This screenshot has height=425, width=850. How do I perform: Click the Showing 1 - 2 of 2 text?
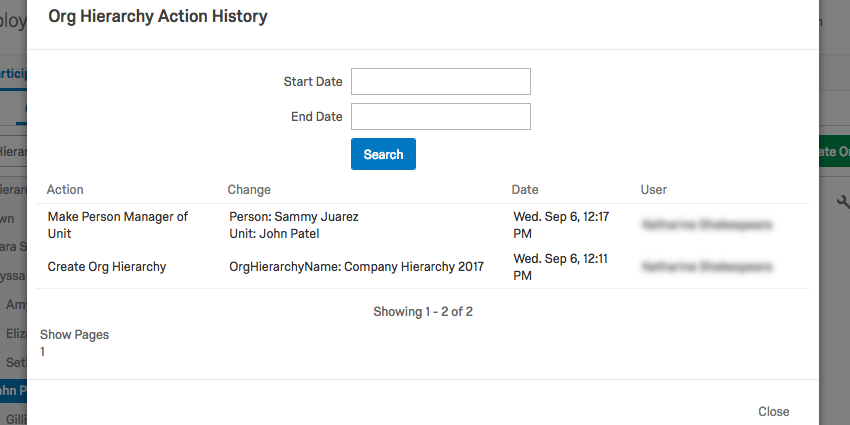point(423,312)
